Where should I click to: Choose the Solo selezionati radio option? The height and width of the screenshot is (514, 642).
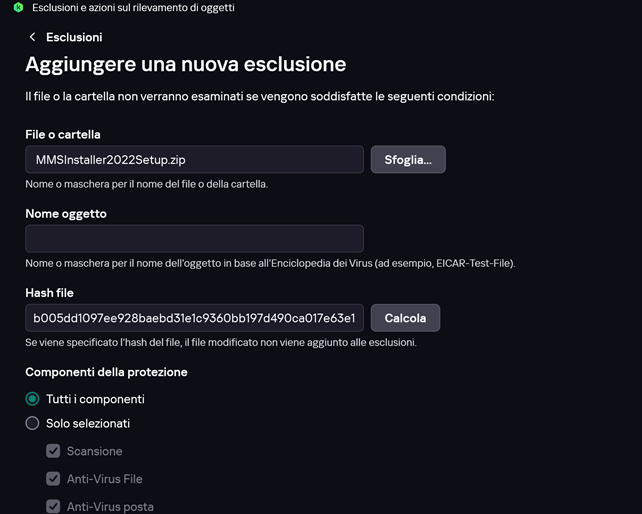[32, 423]
